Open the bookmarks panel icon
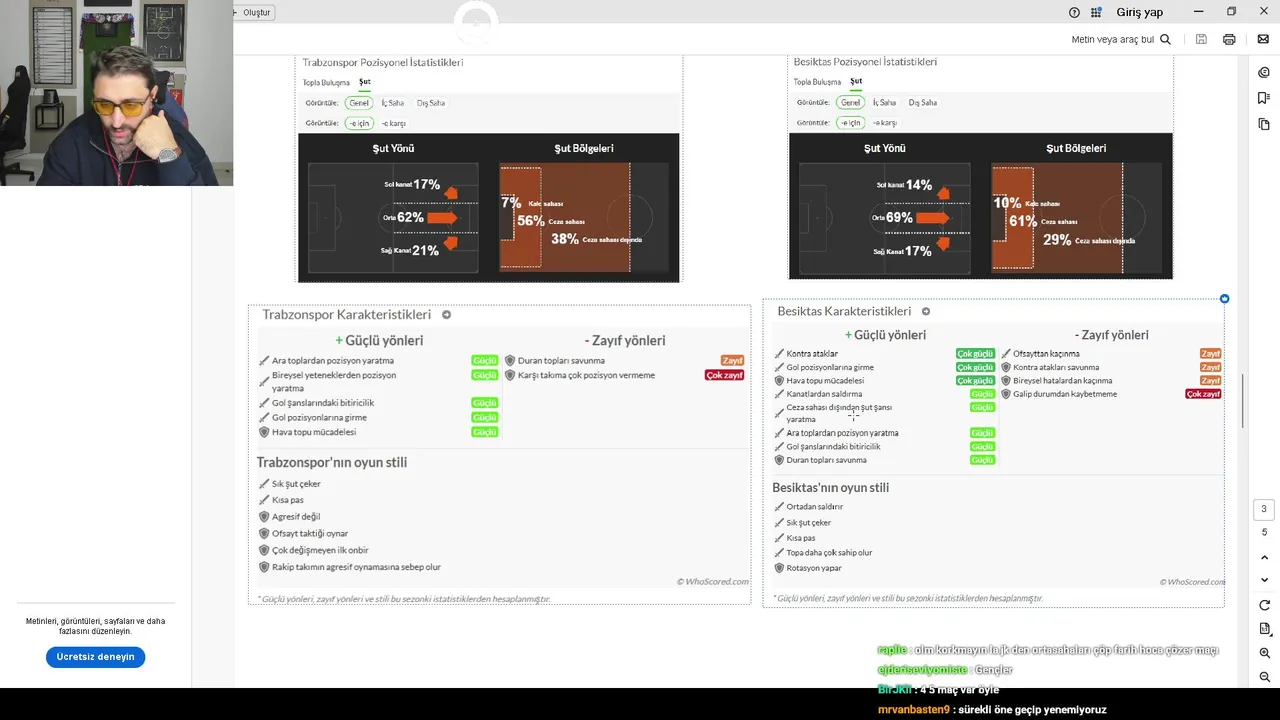Image resolution: width=1280 pixels, height=720 pixels. 1264,98
